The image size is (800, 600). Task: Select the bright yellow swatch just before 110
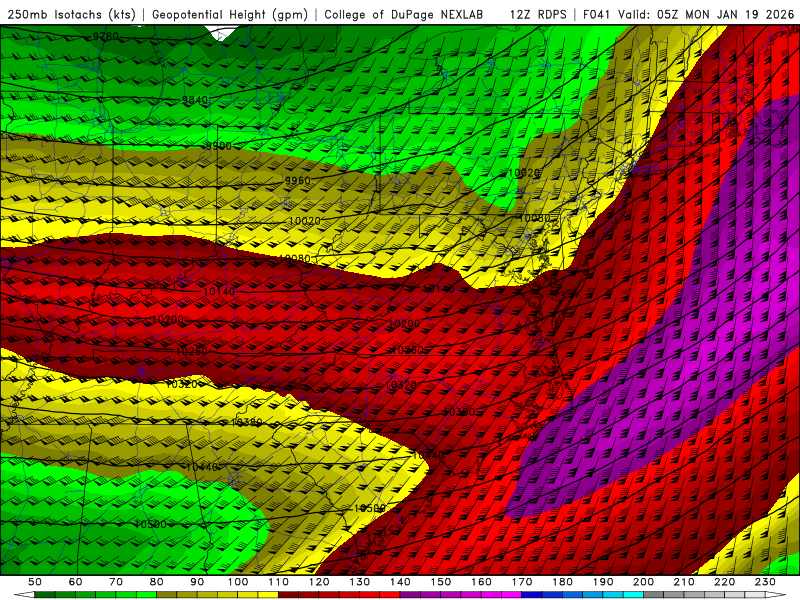pyautogui.click(x=268, y=595)
